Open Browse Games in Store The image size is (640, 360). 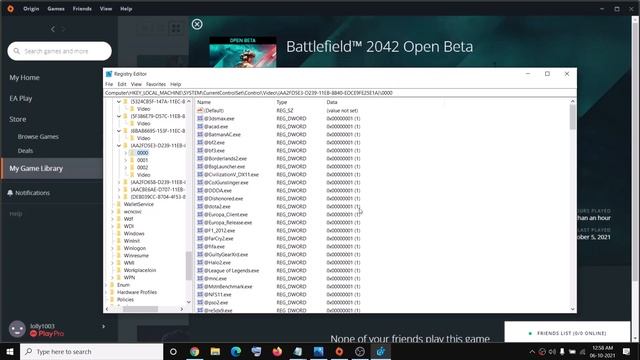point(38,137)
